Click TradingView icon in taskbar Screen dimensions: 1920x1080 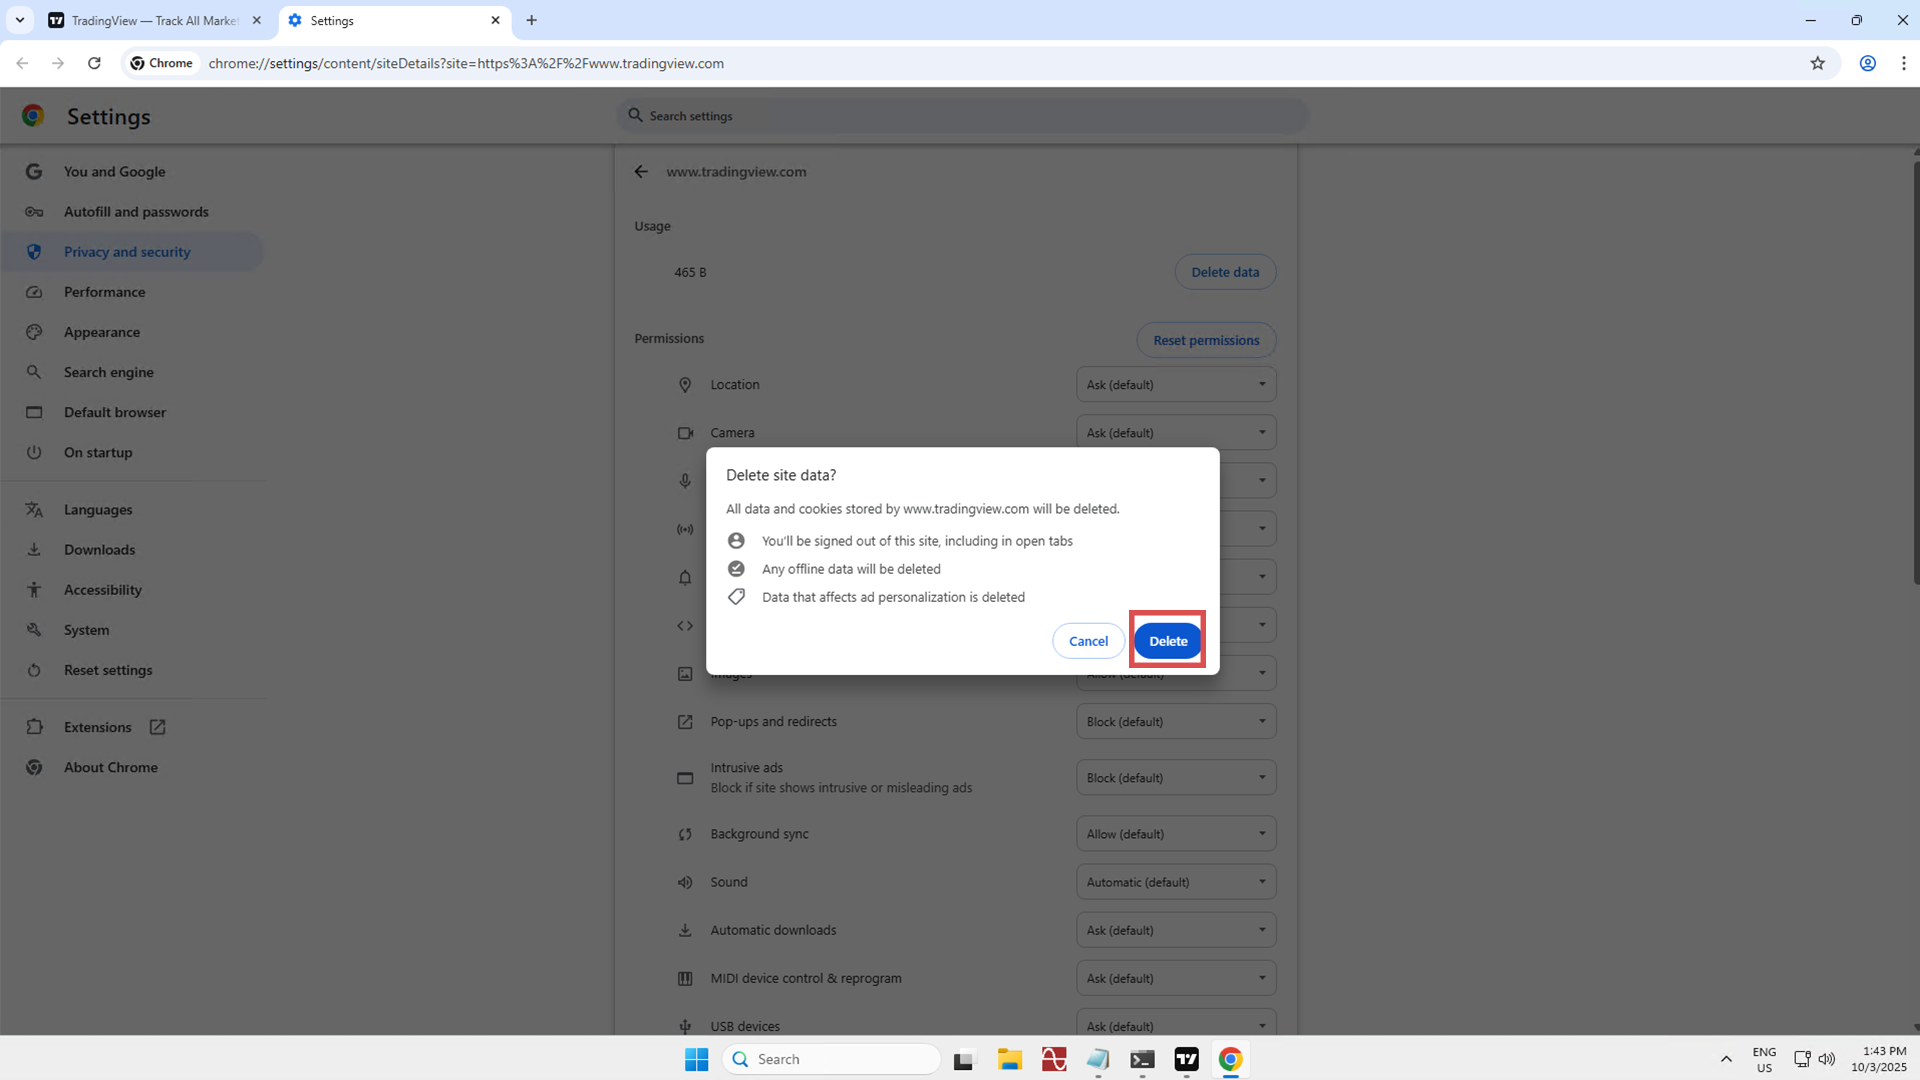(x=1186, y=1059)
